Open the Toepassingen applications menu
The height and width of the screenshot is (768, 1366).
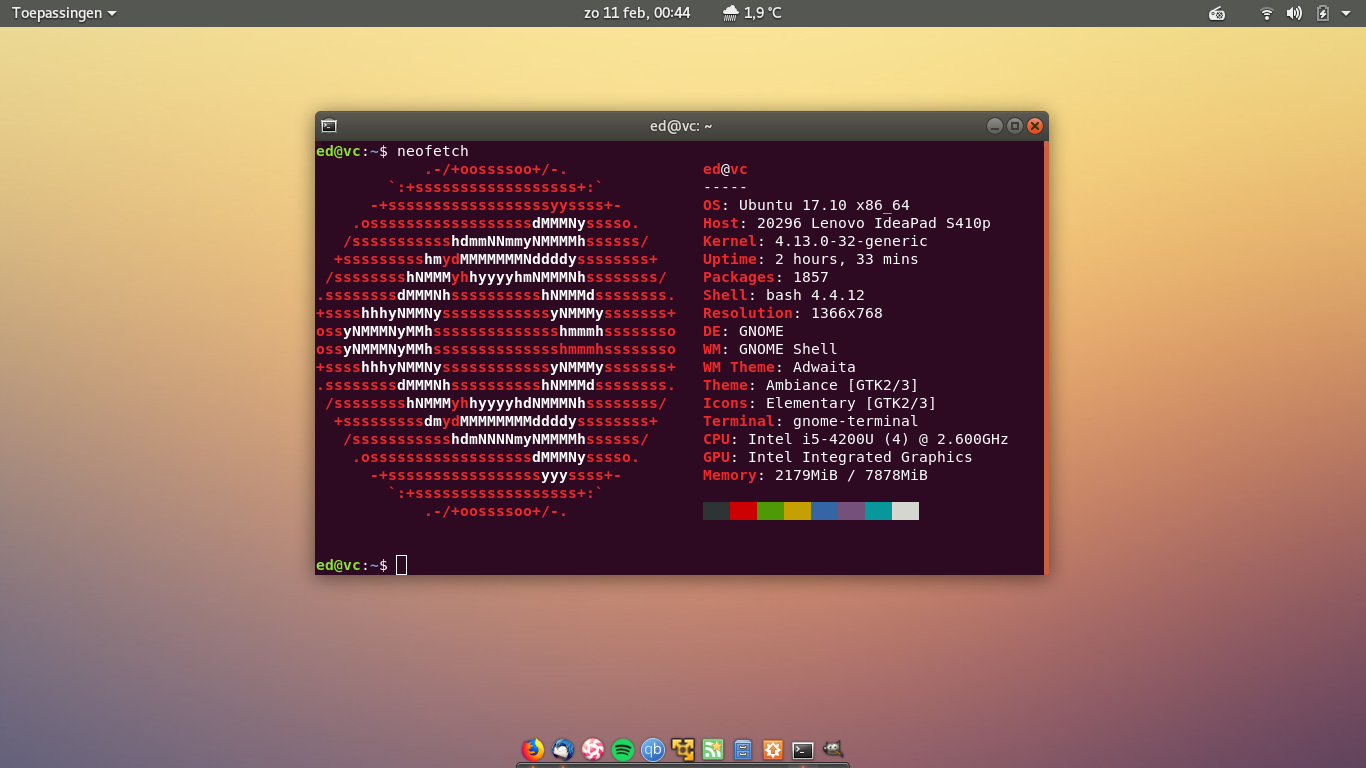[64, 13]
